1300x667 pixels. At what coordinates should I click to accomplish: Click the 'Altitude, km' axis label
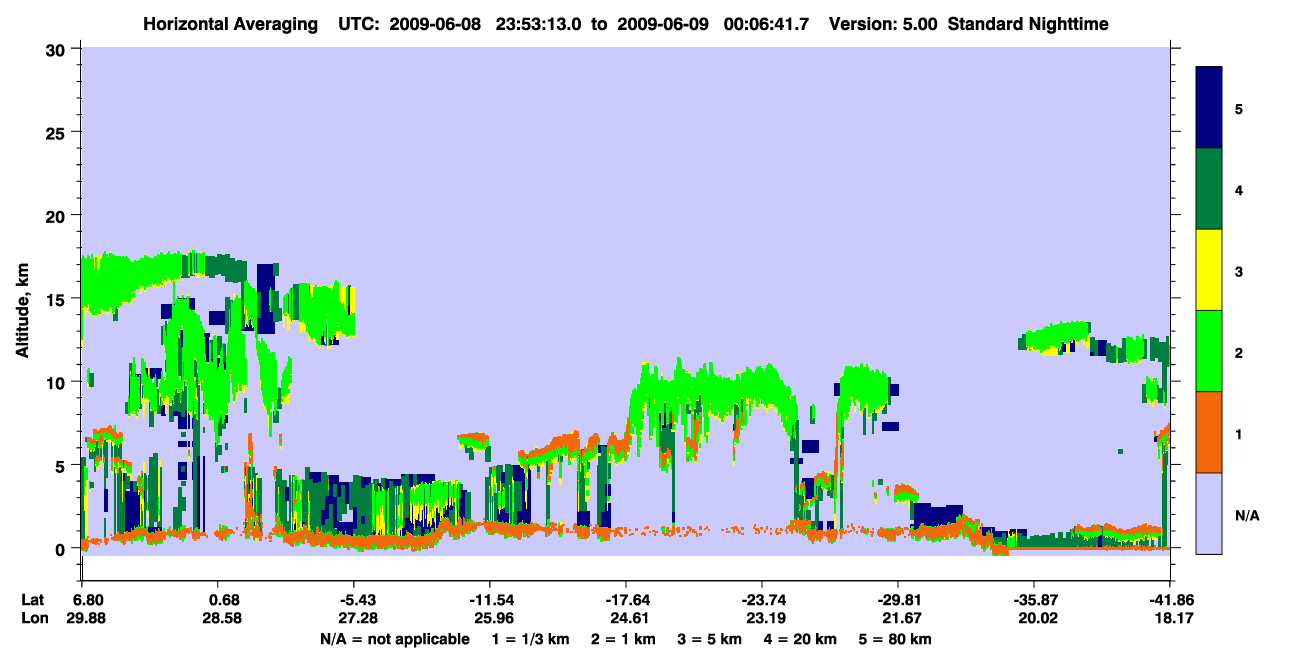pos(21,310)
